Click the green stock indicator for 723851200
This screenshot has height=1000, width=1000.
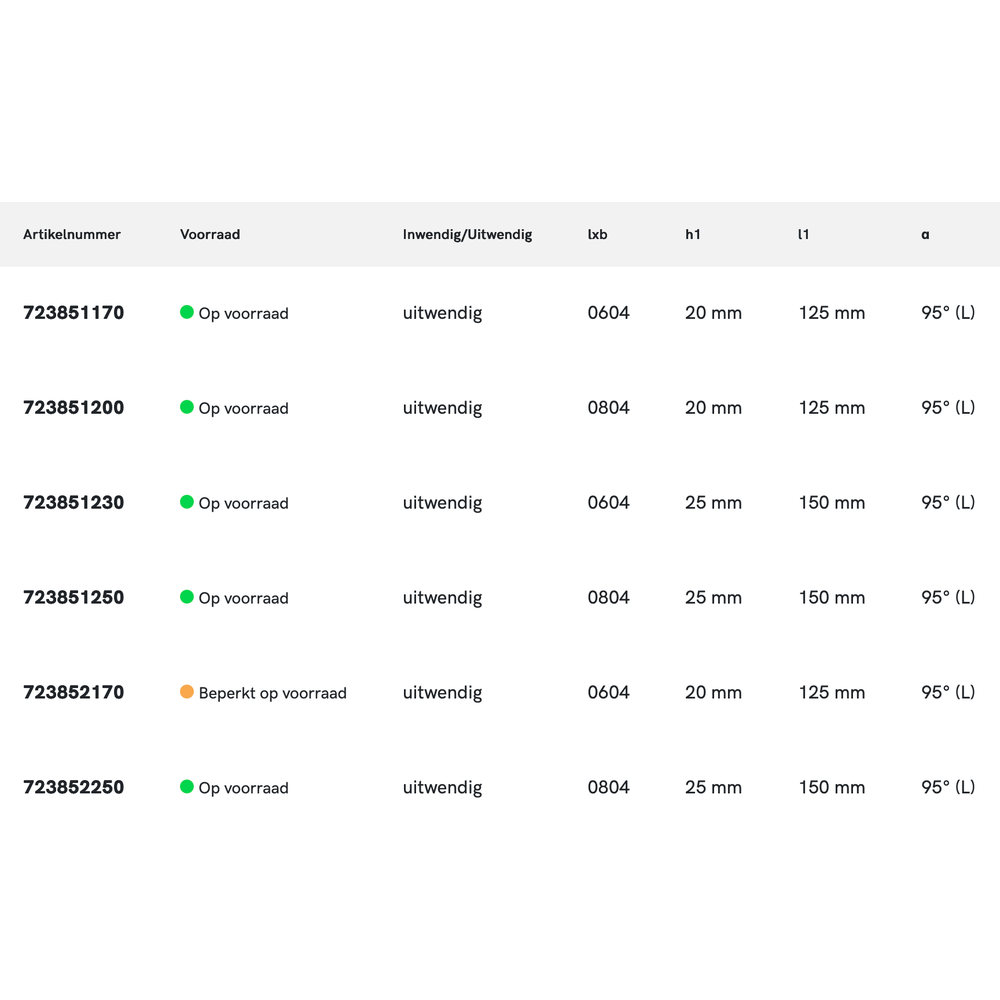pyautogui.click(x=186, y=407)
